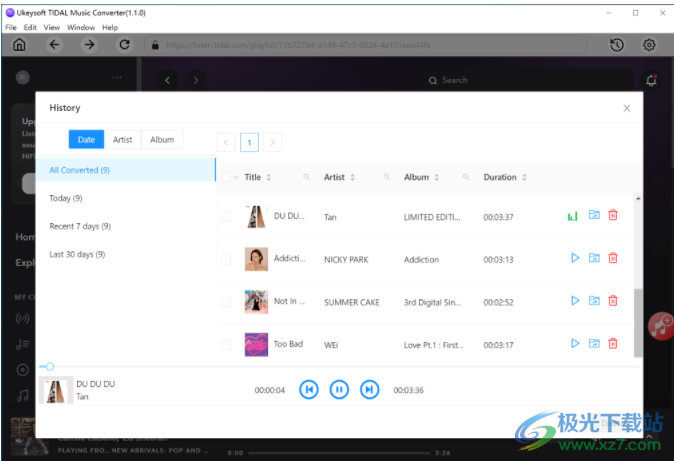
Task: Click the history list vertical scrollbar
Action: pyautogui.click(x=638, y=323)
